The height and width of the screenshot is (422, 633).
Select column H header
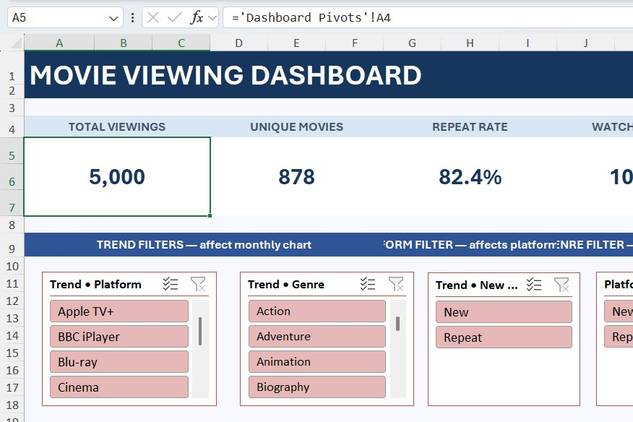(x=470, y=43)
